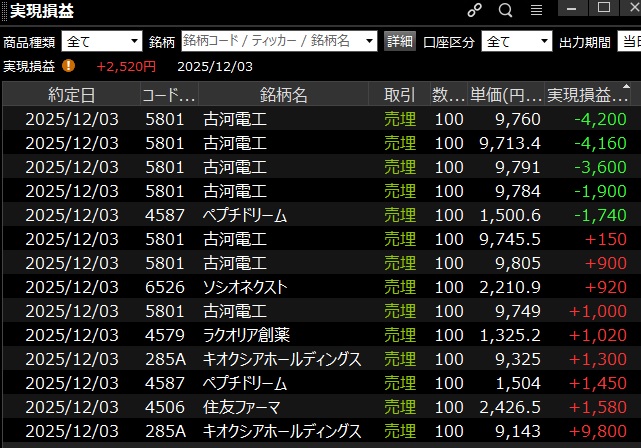Image resolution: width=641 pixels, height=448 pixels.
Task: Sort by 約定日 column header
Action: coord(72,95)
